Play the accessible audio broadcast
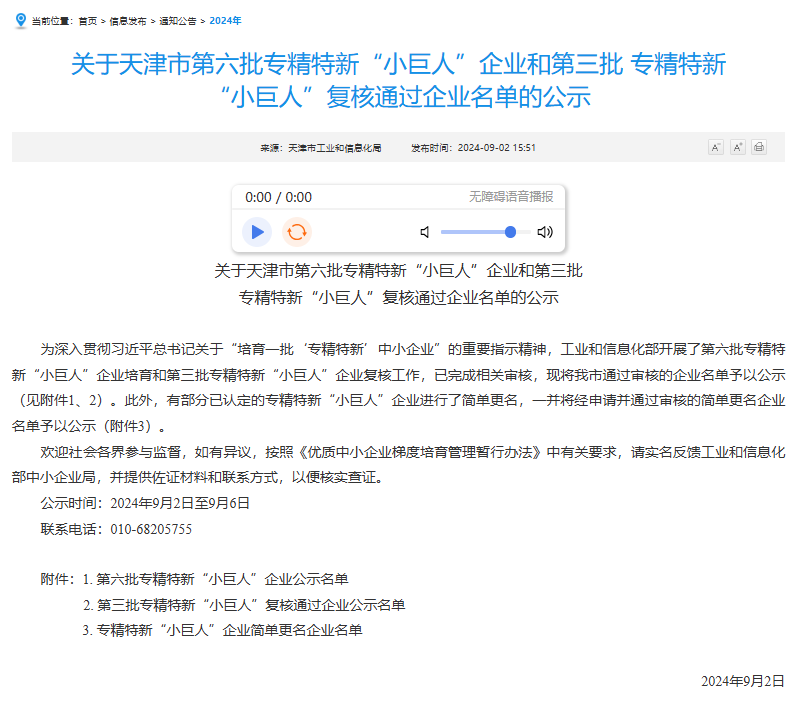The image size is (798, 706). click(x=257, y=232)
